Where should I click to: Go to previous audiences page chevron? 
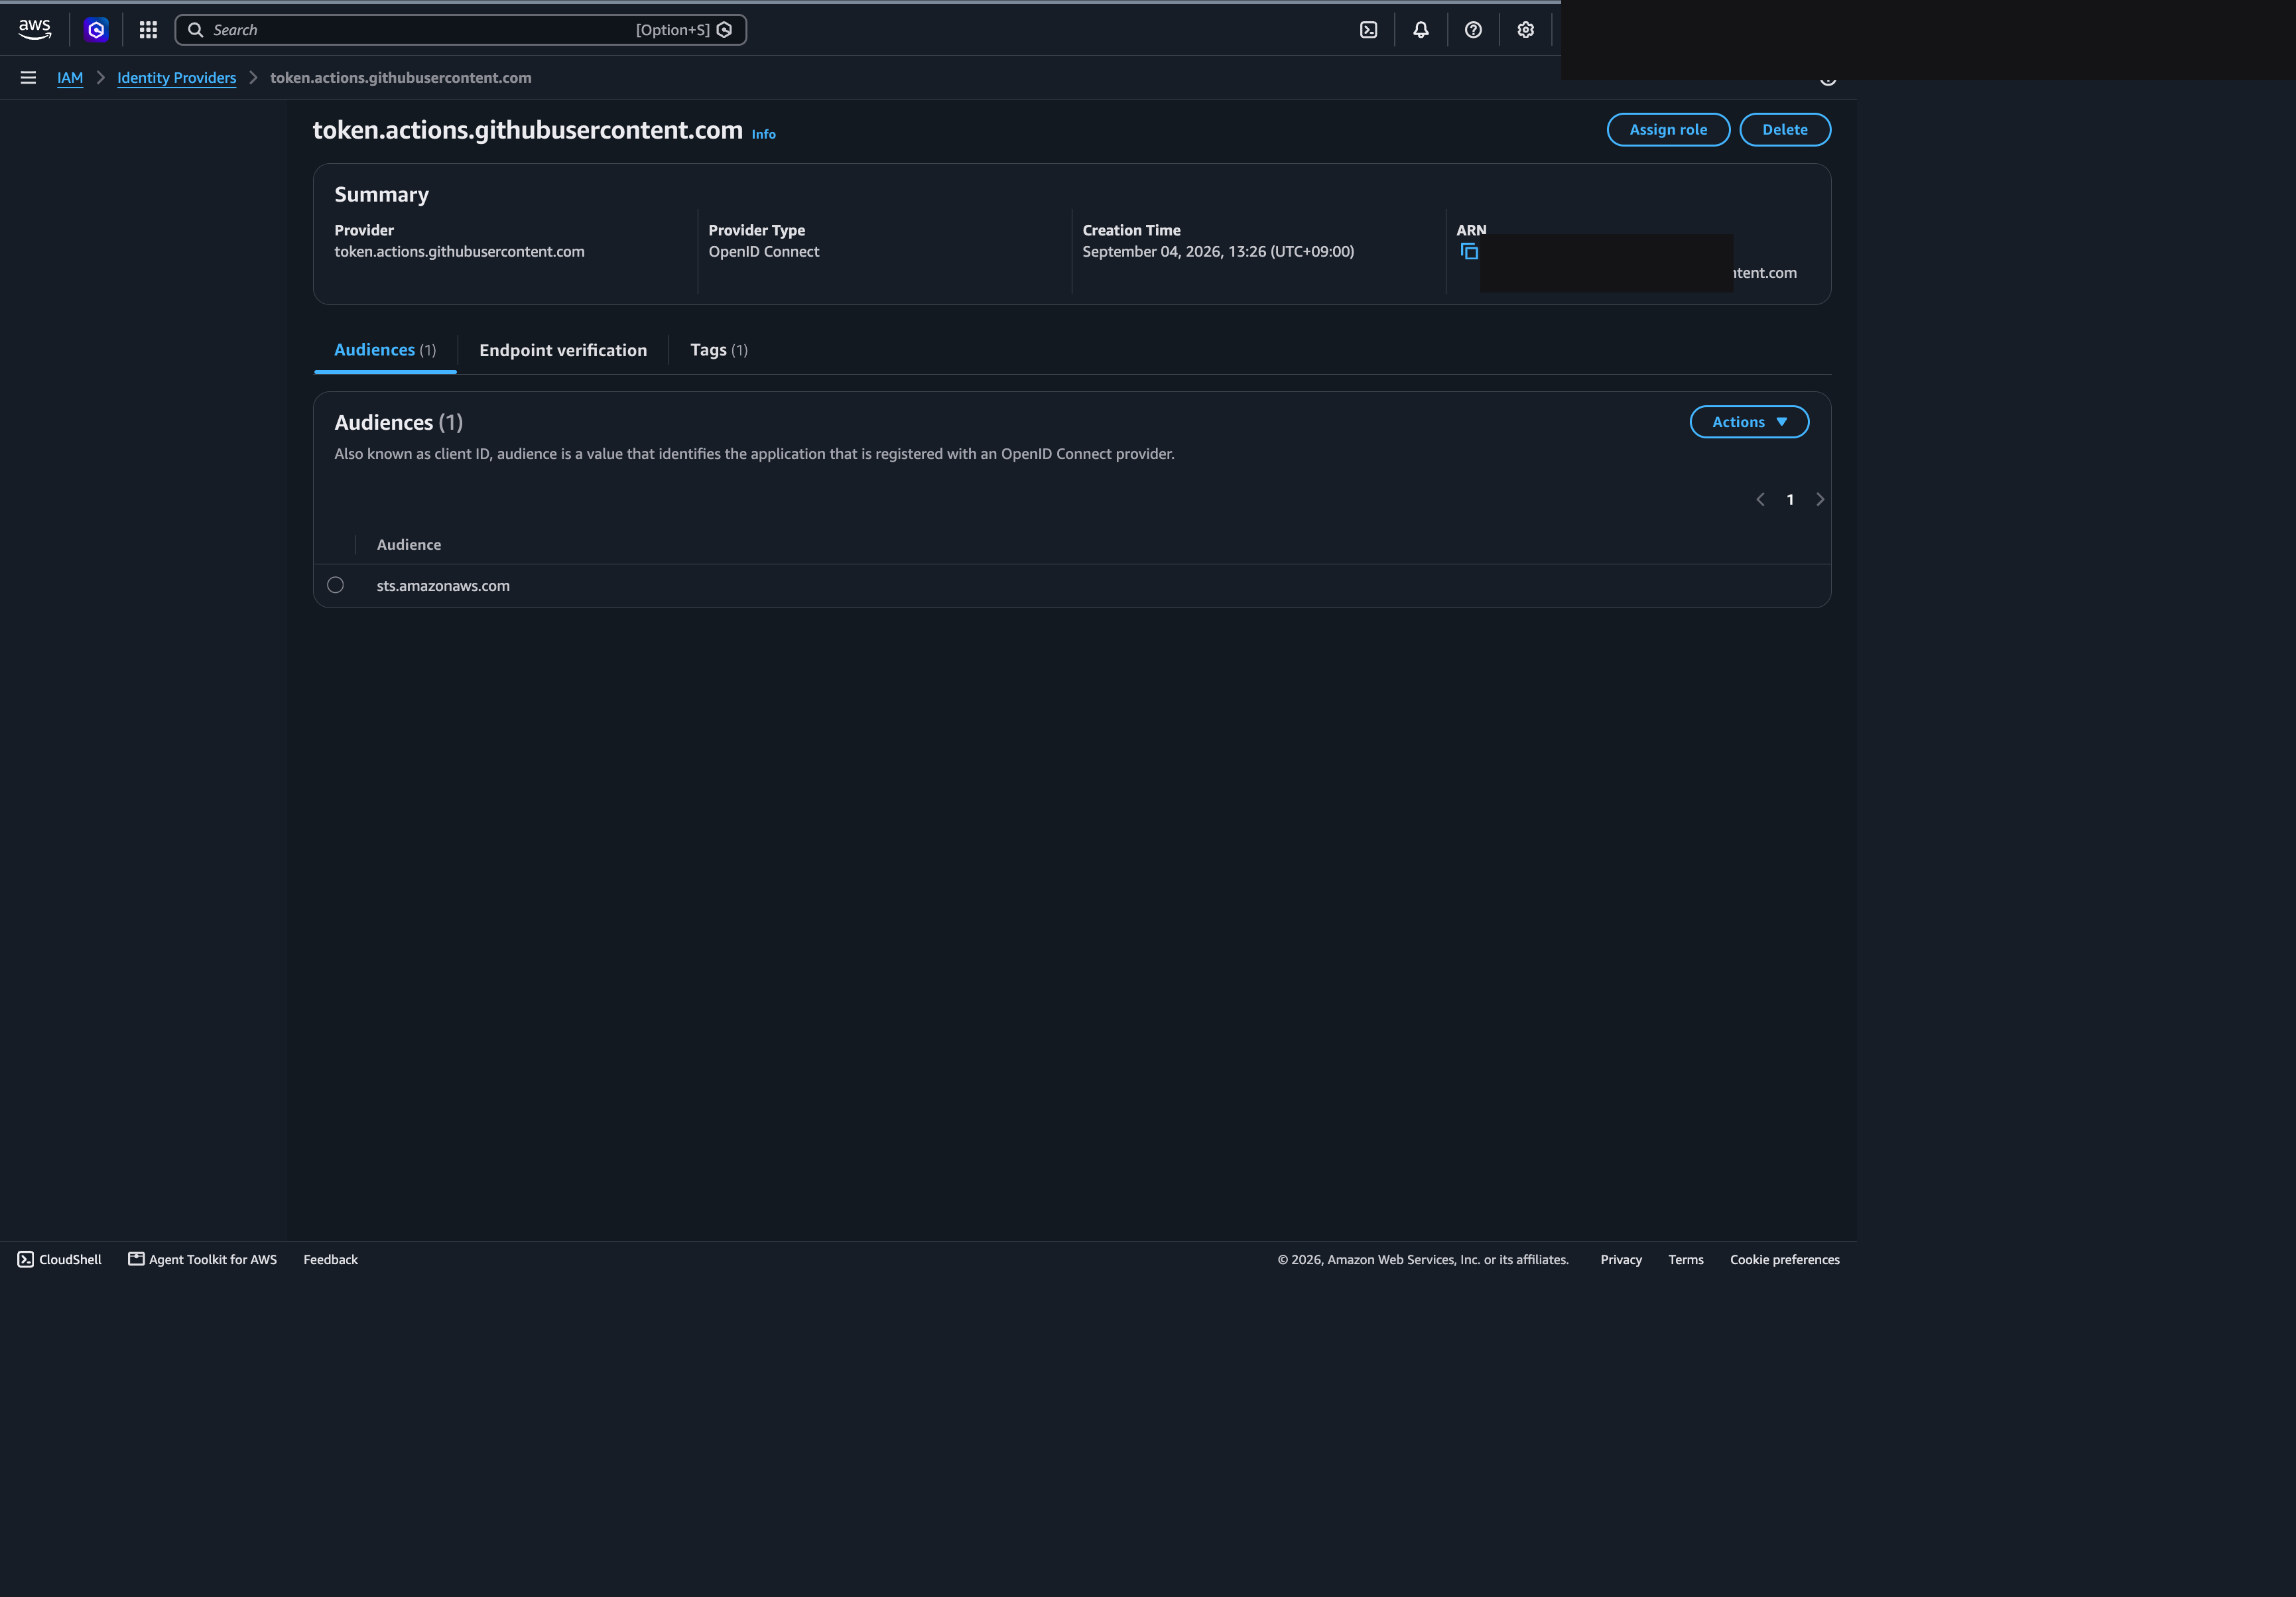1760,500
